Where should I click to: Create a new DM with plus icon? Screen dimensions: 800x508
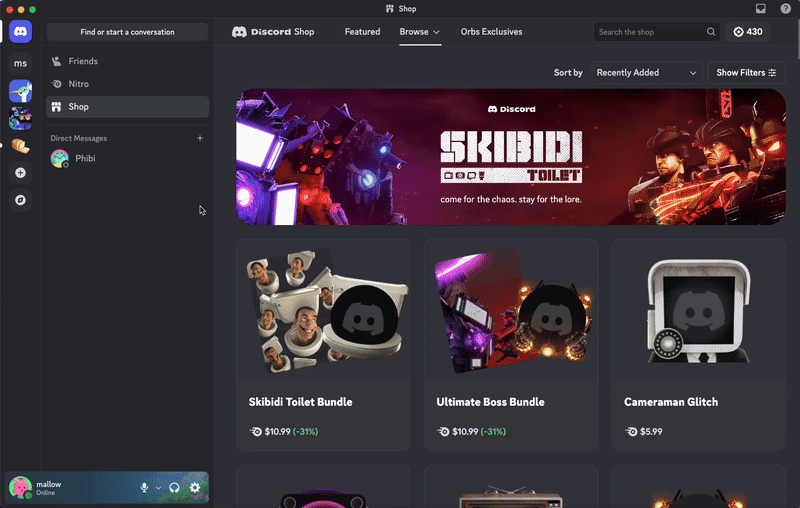point(200,138)
